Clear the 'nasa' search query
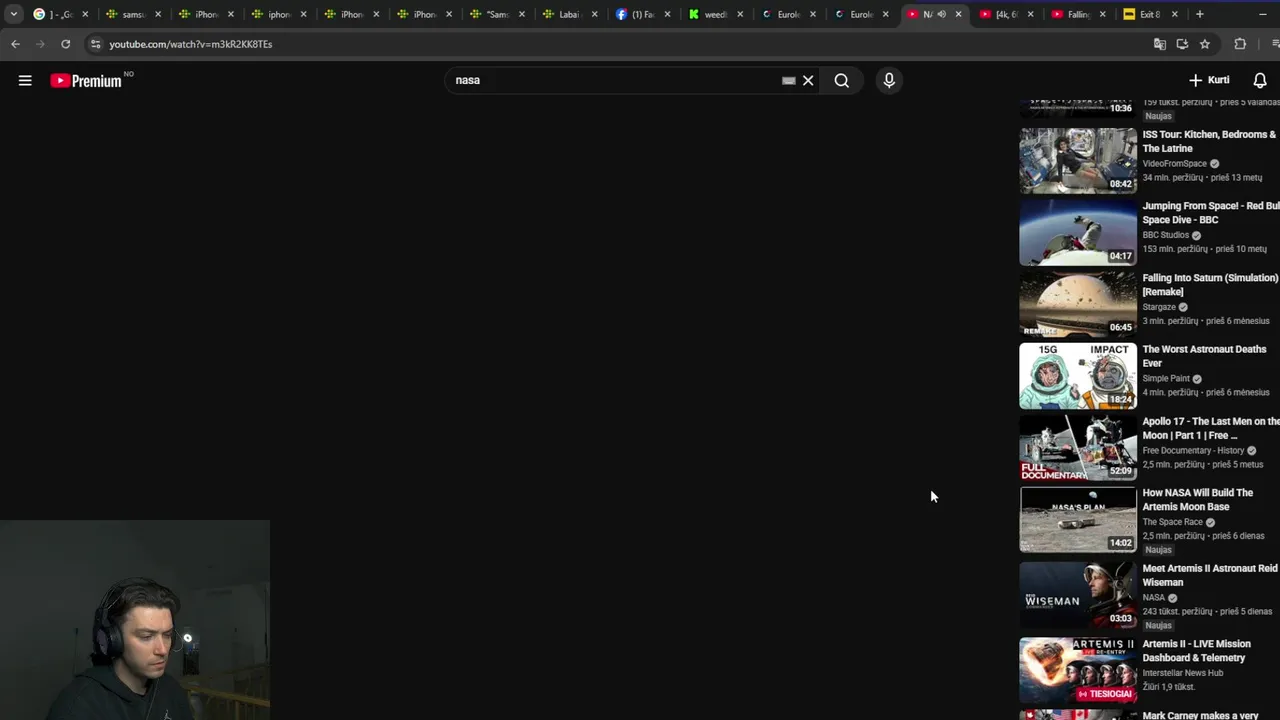The height and width of the screenshot is (720, 1280). pos(808,80)
